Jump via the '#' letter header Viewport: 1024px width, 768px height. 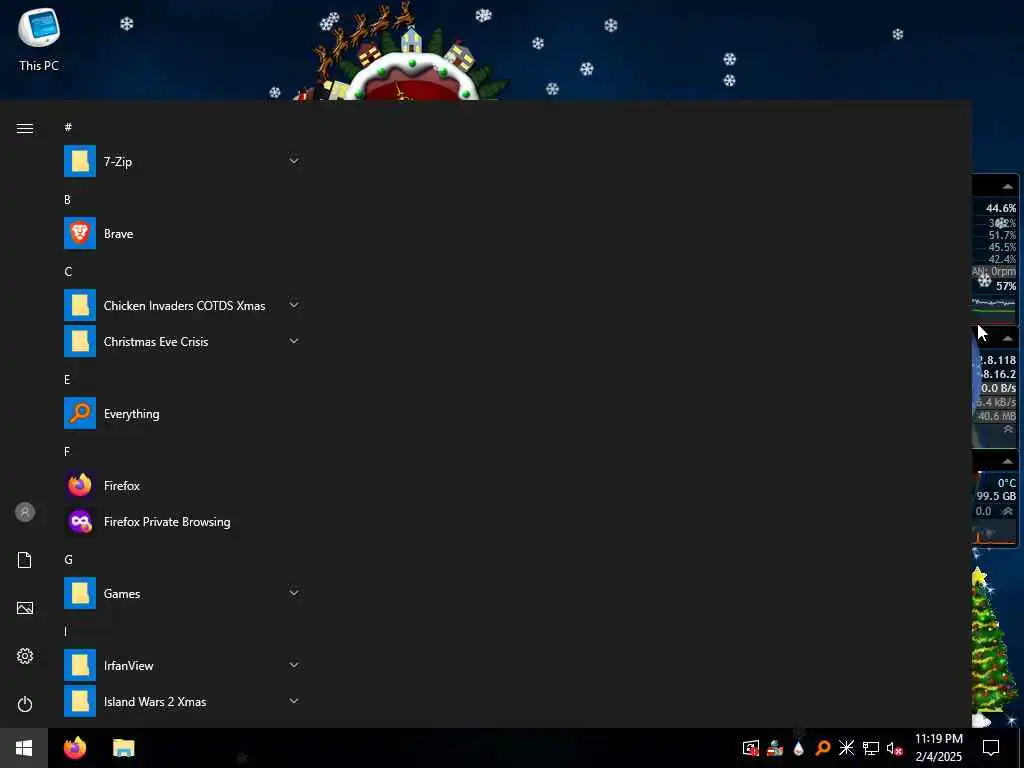tap(68, 127)
